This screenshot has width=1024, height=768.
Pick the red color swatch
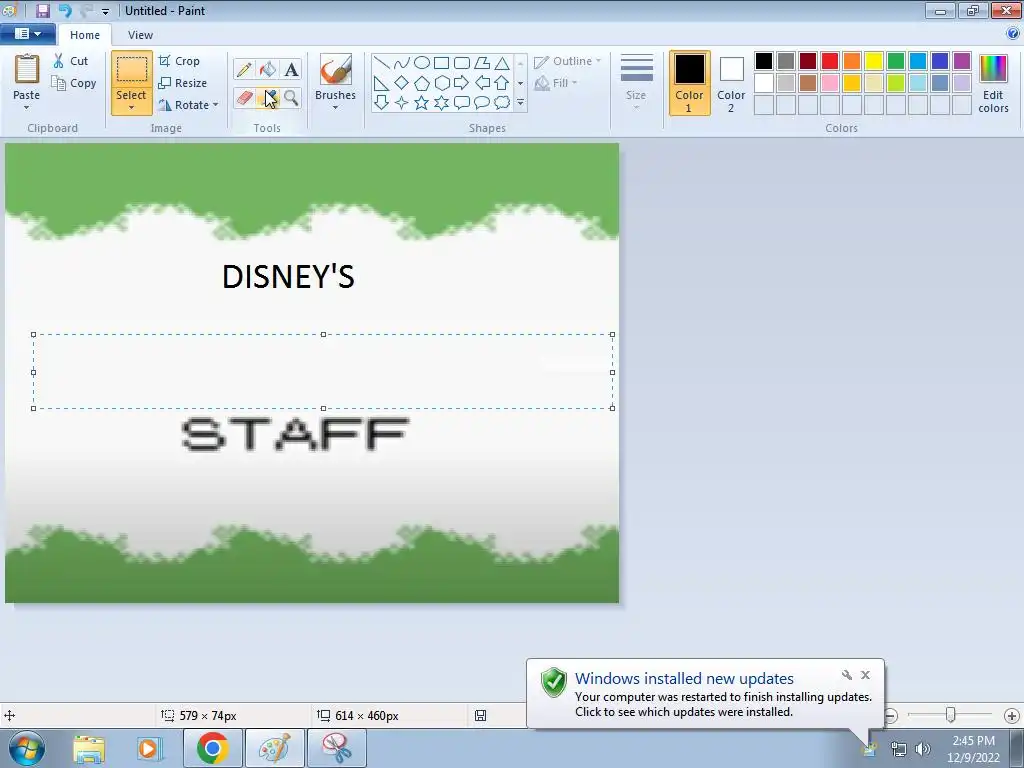830,61
